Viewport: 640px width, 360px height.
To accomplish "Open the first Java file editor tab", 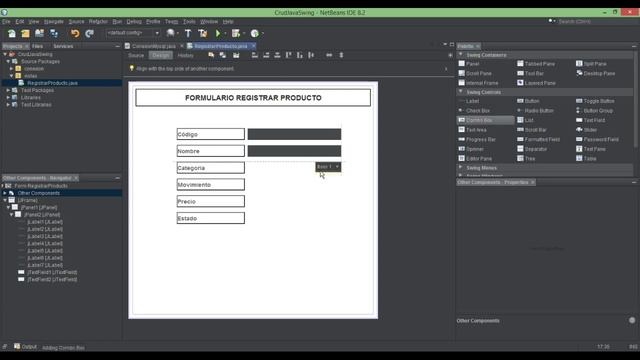I will point(154,46).
